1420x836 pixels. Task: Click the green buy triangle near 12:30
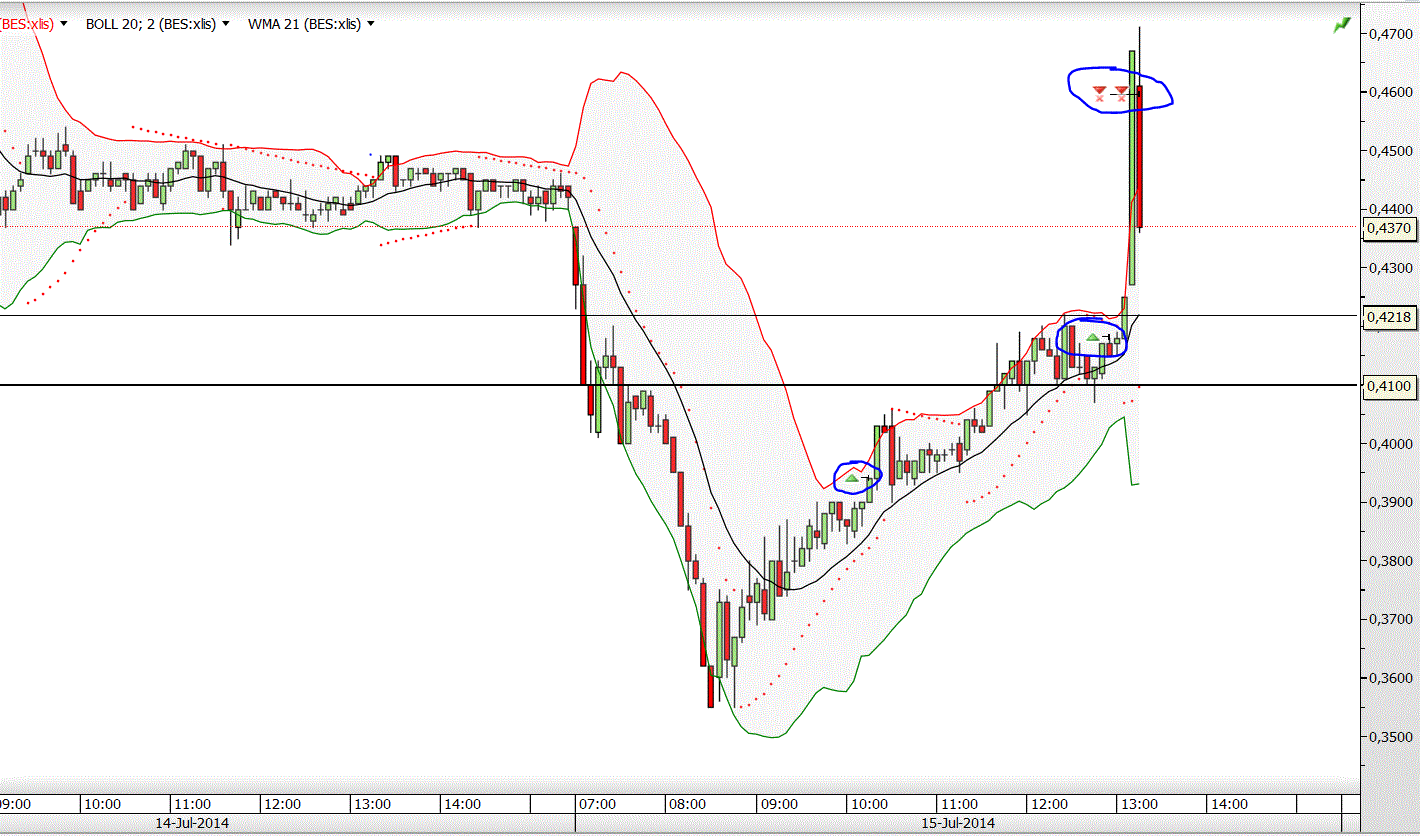point(1093,339)
